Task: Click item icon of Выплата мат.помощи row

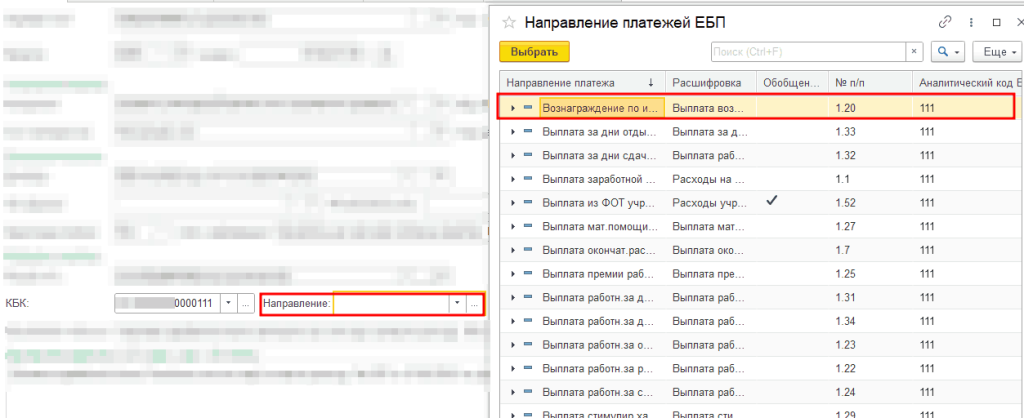Action: tap(528, 226)
